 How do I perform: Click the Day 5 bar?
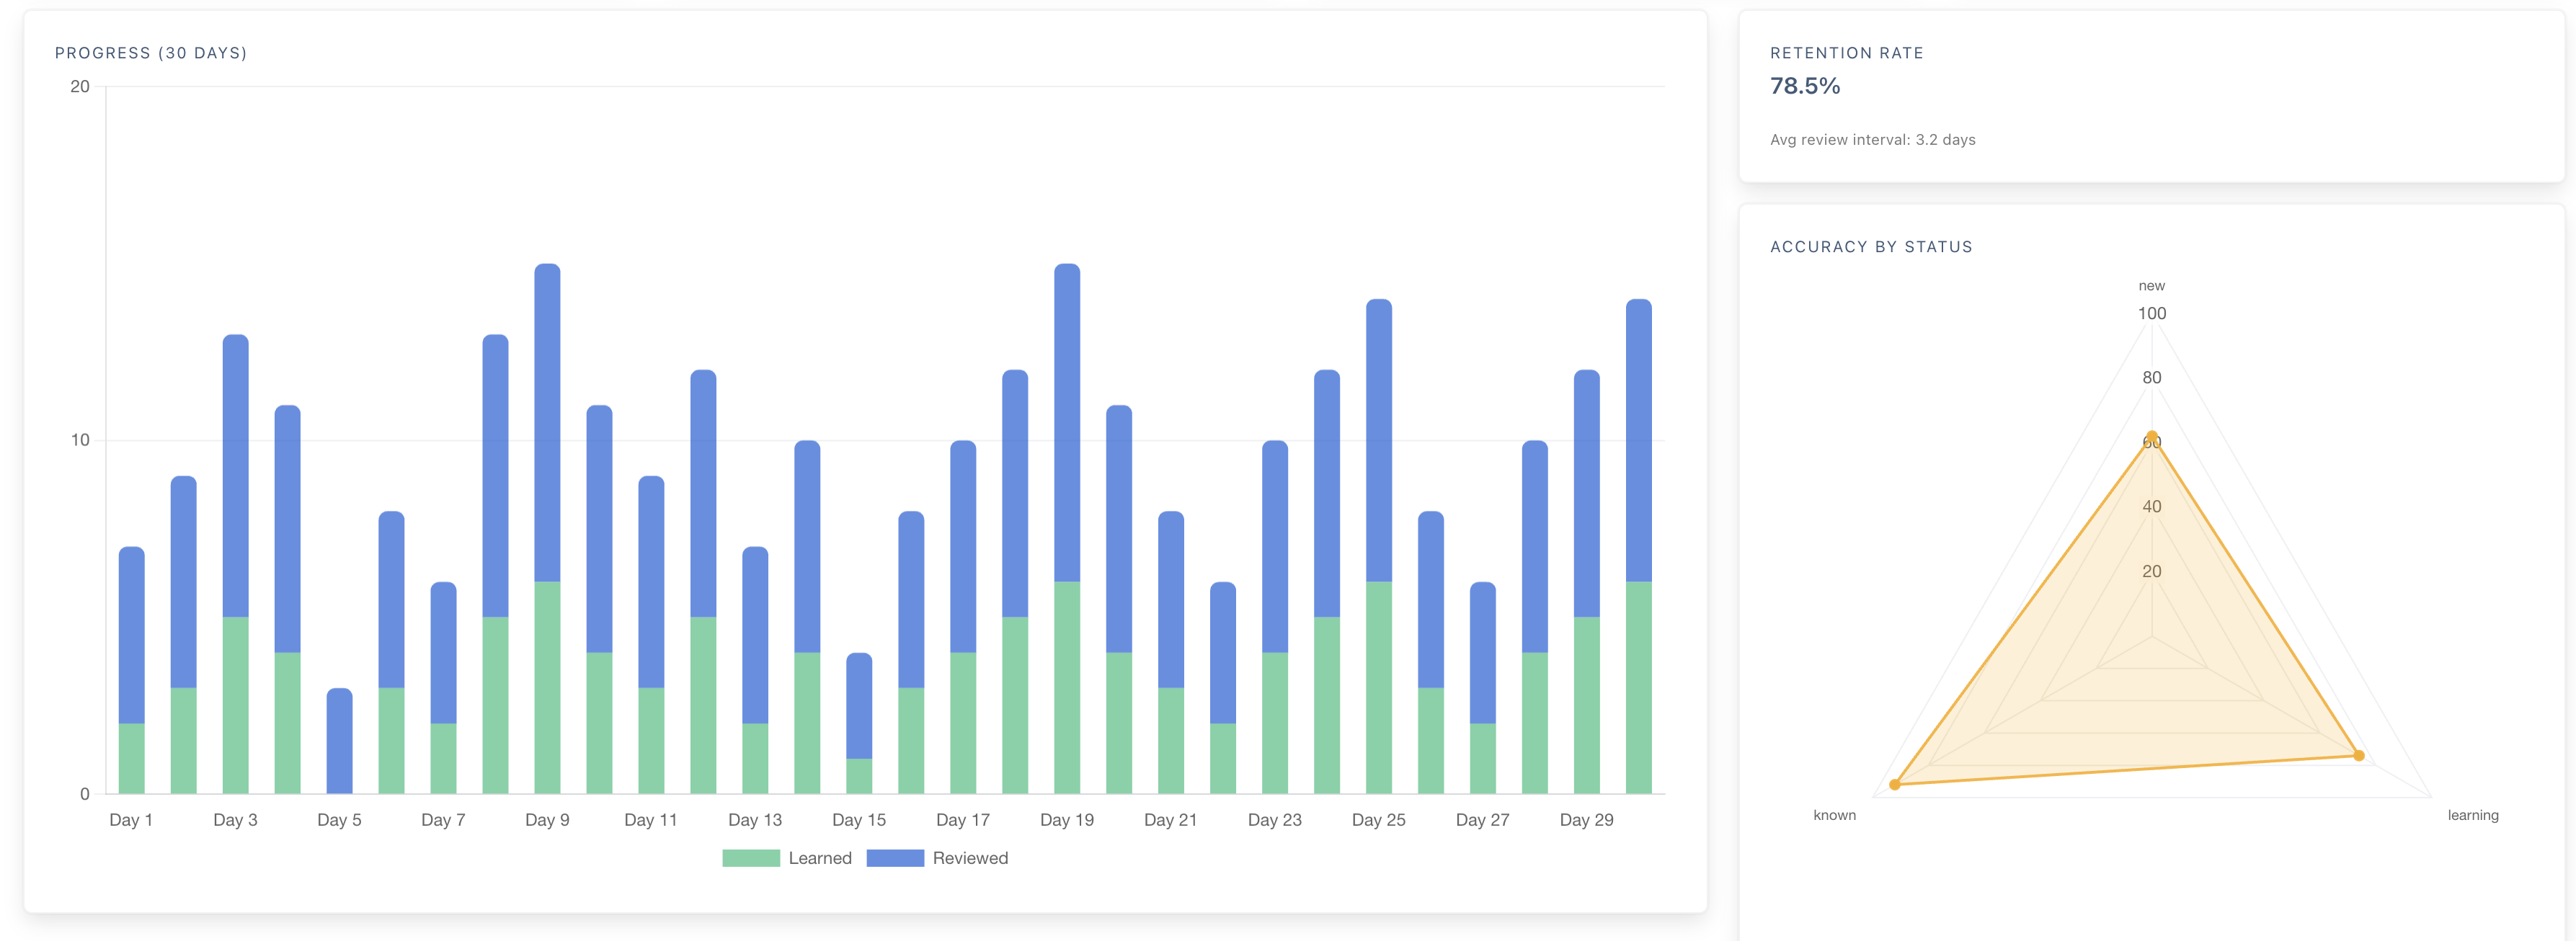coord(339,740)
